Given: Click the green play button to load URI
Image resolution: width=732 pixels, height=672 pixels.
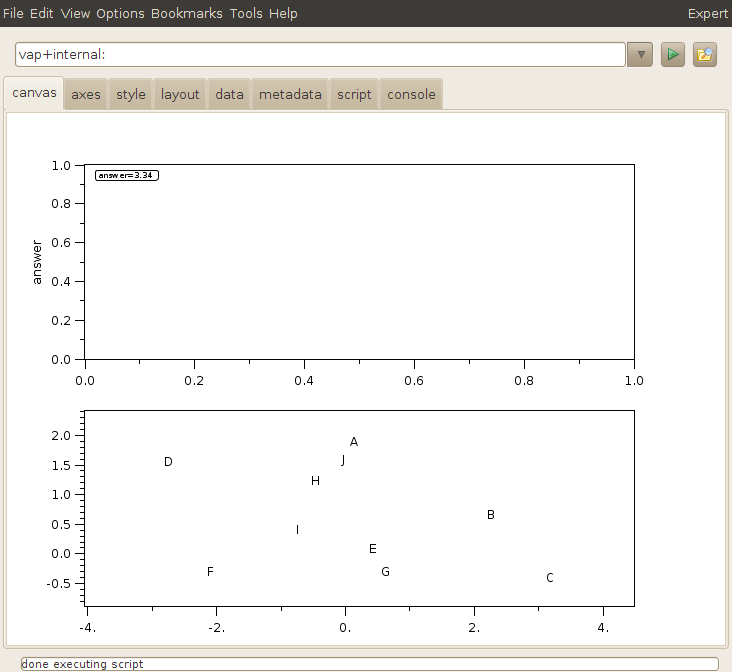Looking at the screenshot, I should coord(673,55).
